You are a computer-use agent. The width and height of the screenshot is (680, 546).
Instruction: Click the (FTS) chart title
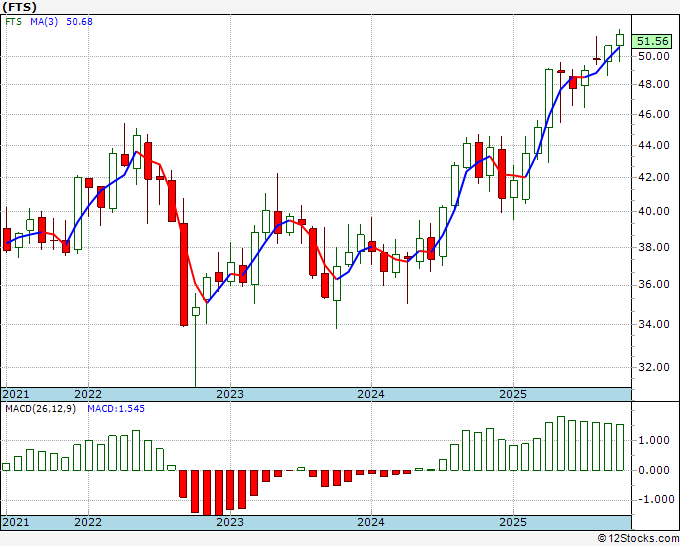20,7
